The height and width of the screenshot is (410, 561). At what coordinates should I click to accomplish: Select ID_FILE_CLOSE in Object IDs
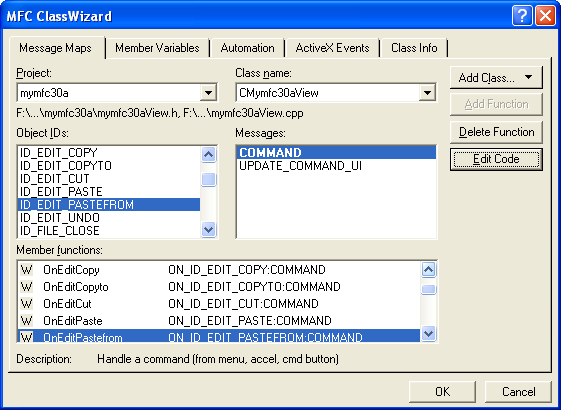109,231
